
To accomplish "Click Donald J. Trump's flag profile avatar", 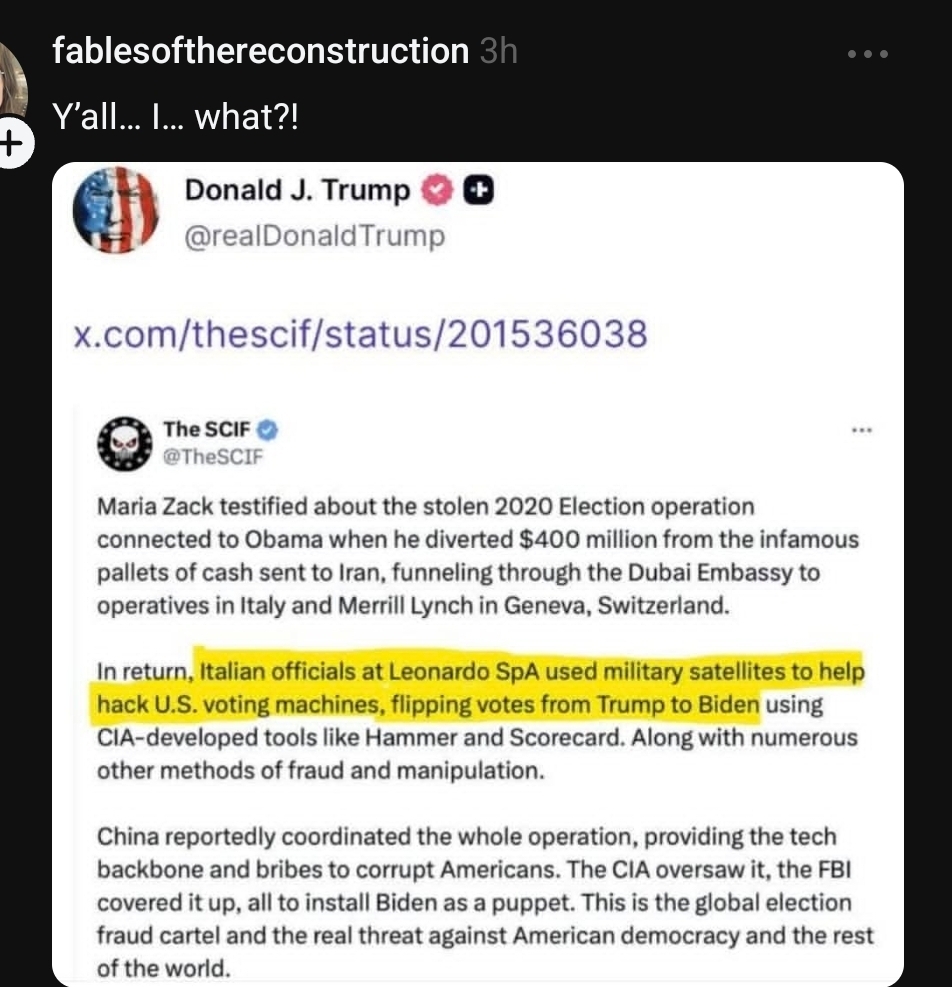I will click(118, 209).
